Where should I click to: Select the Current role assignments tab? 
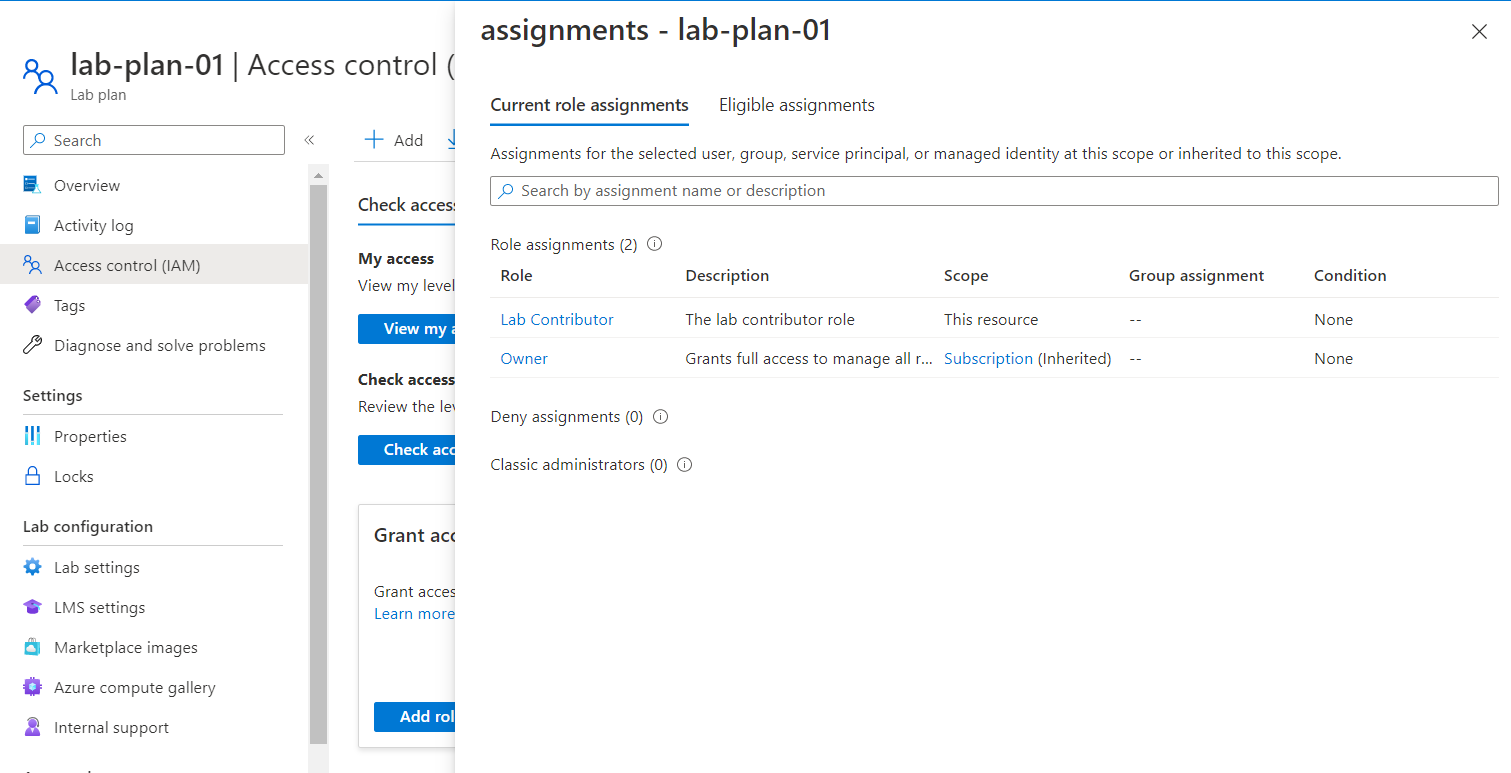tap(588, 105)
